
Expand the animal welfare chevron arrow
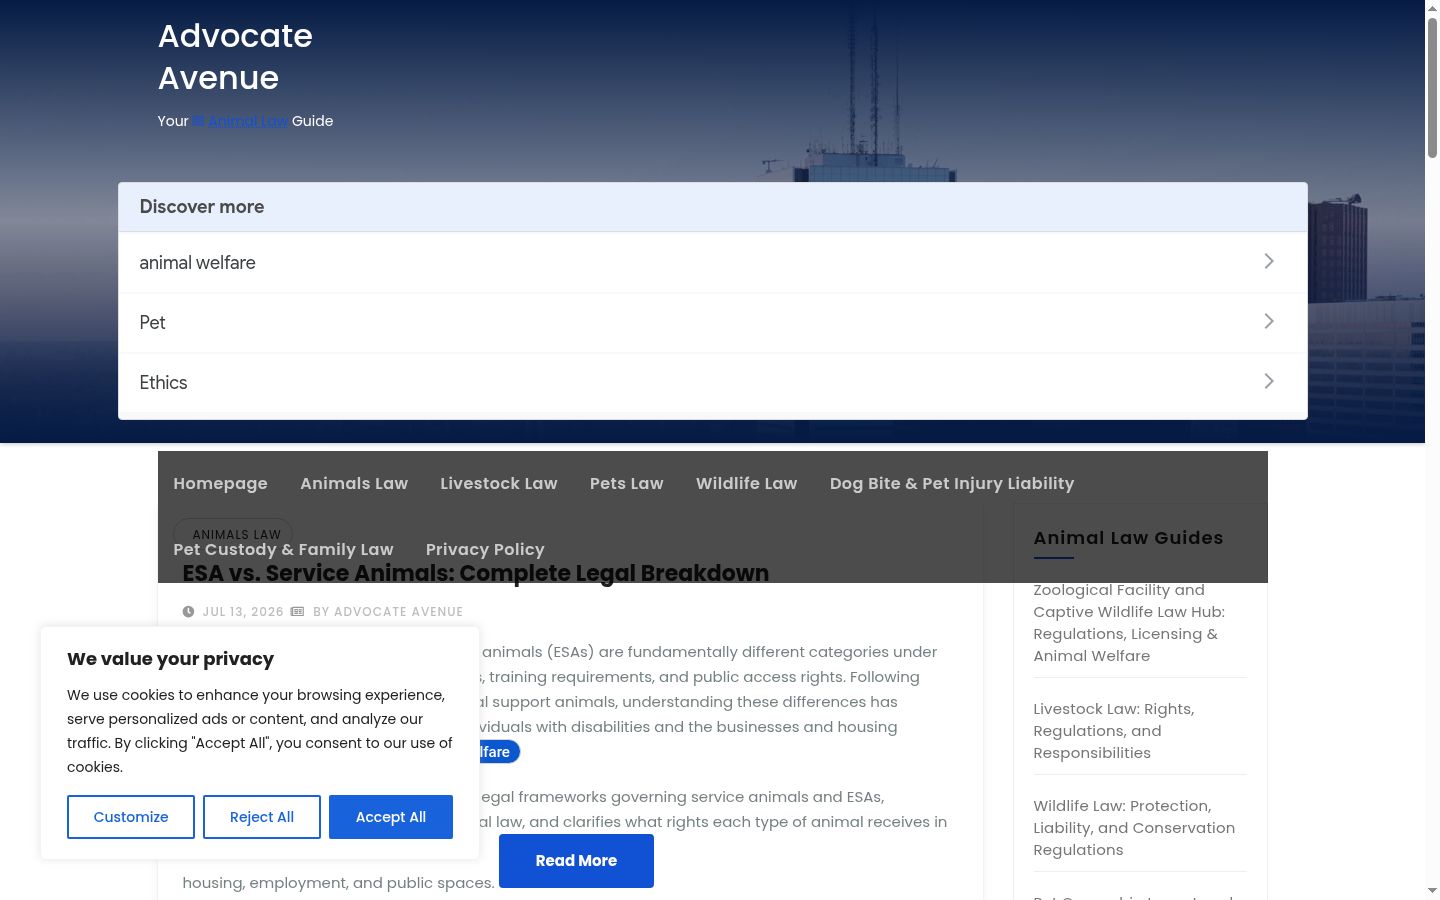[1268, 261]
